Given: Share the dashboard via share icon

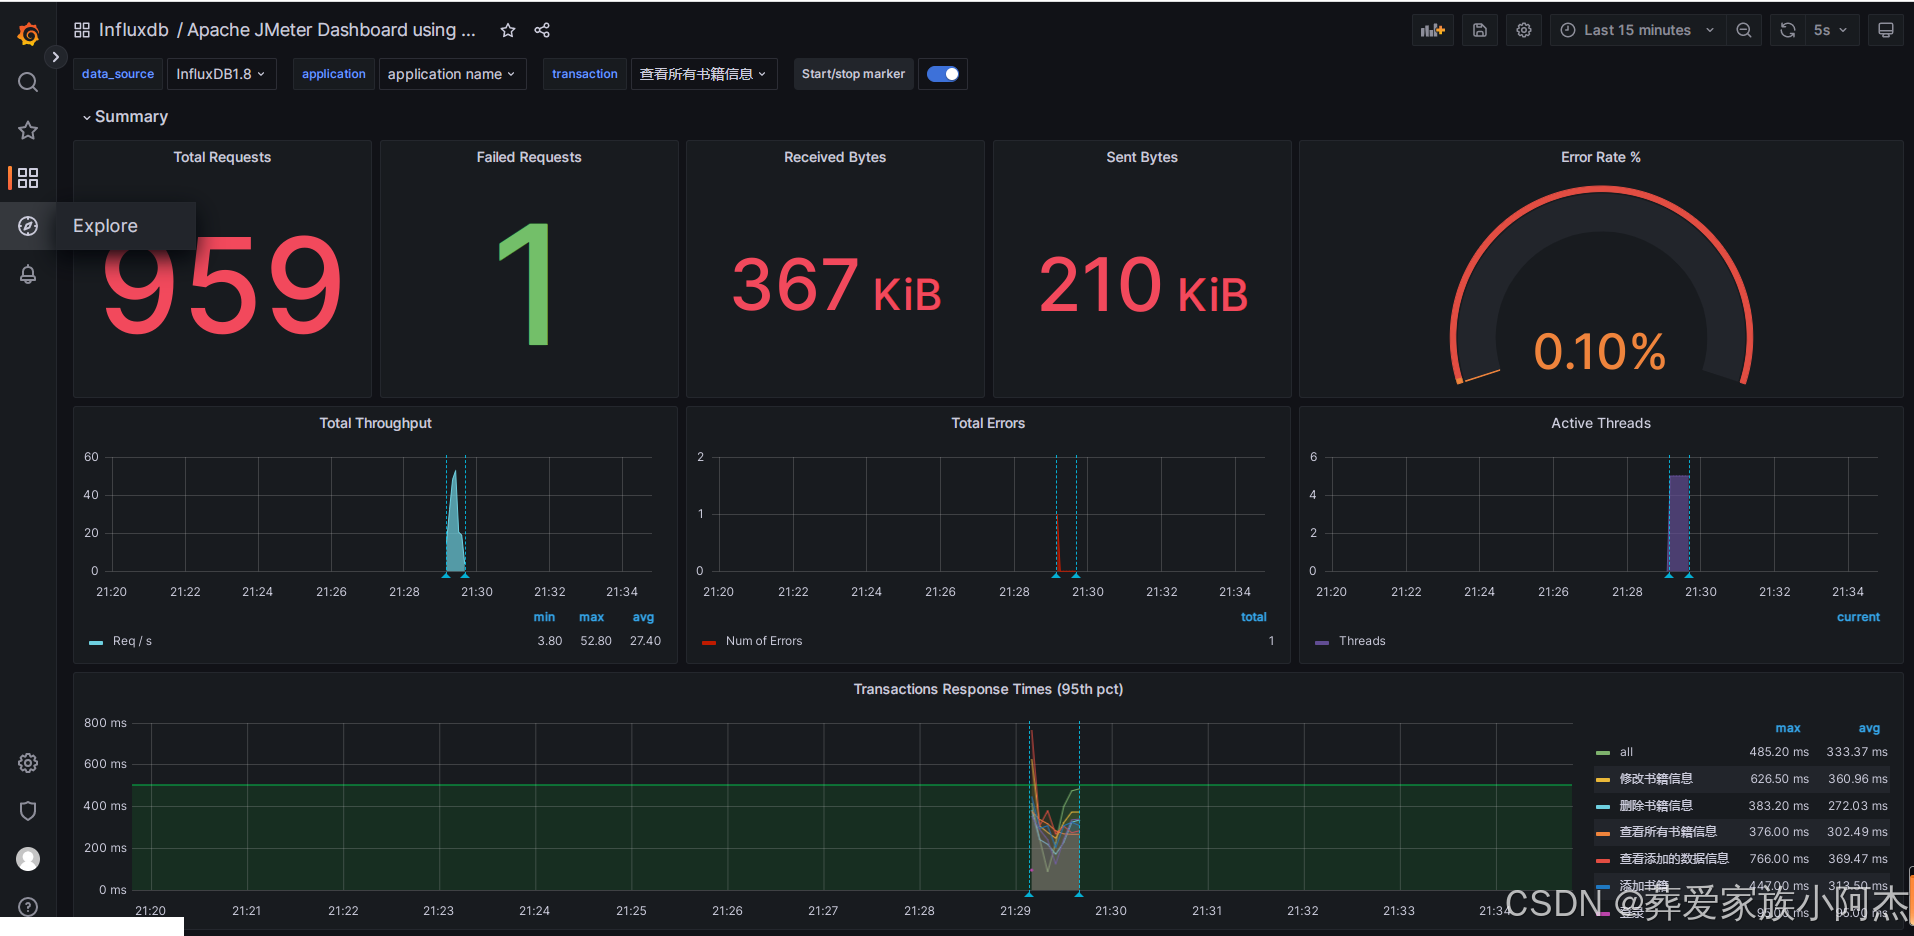Looking at the screenshot, I should pos(542,30).
